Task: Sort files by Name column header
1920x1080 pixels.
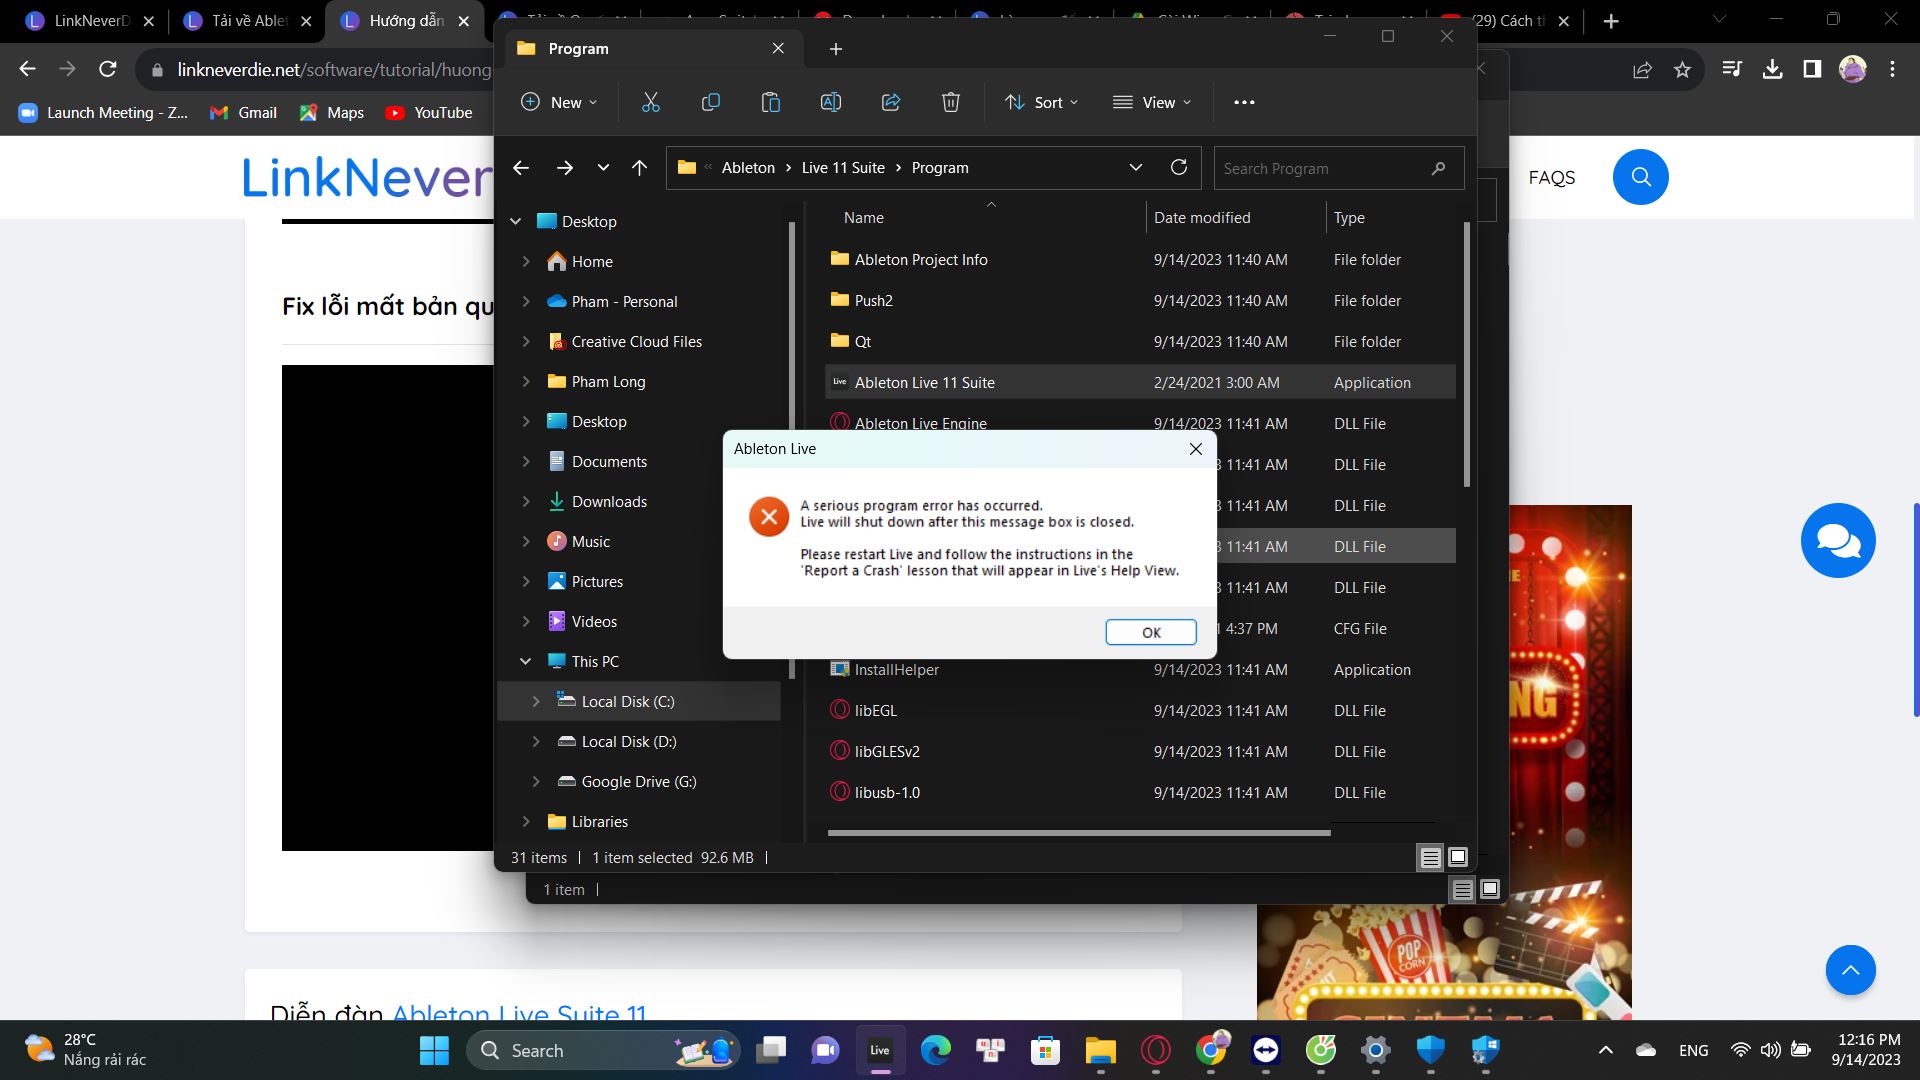Action: [863, 218]
